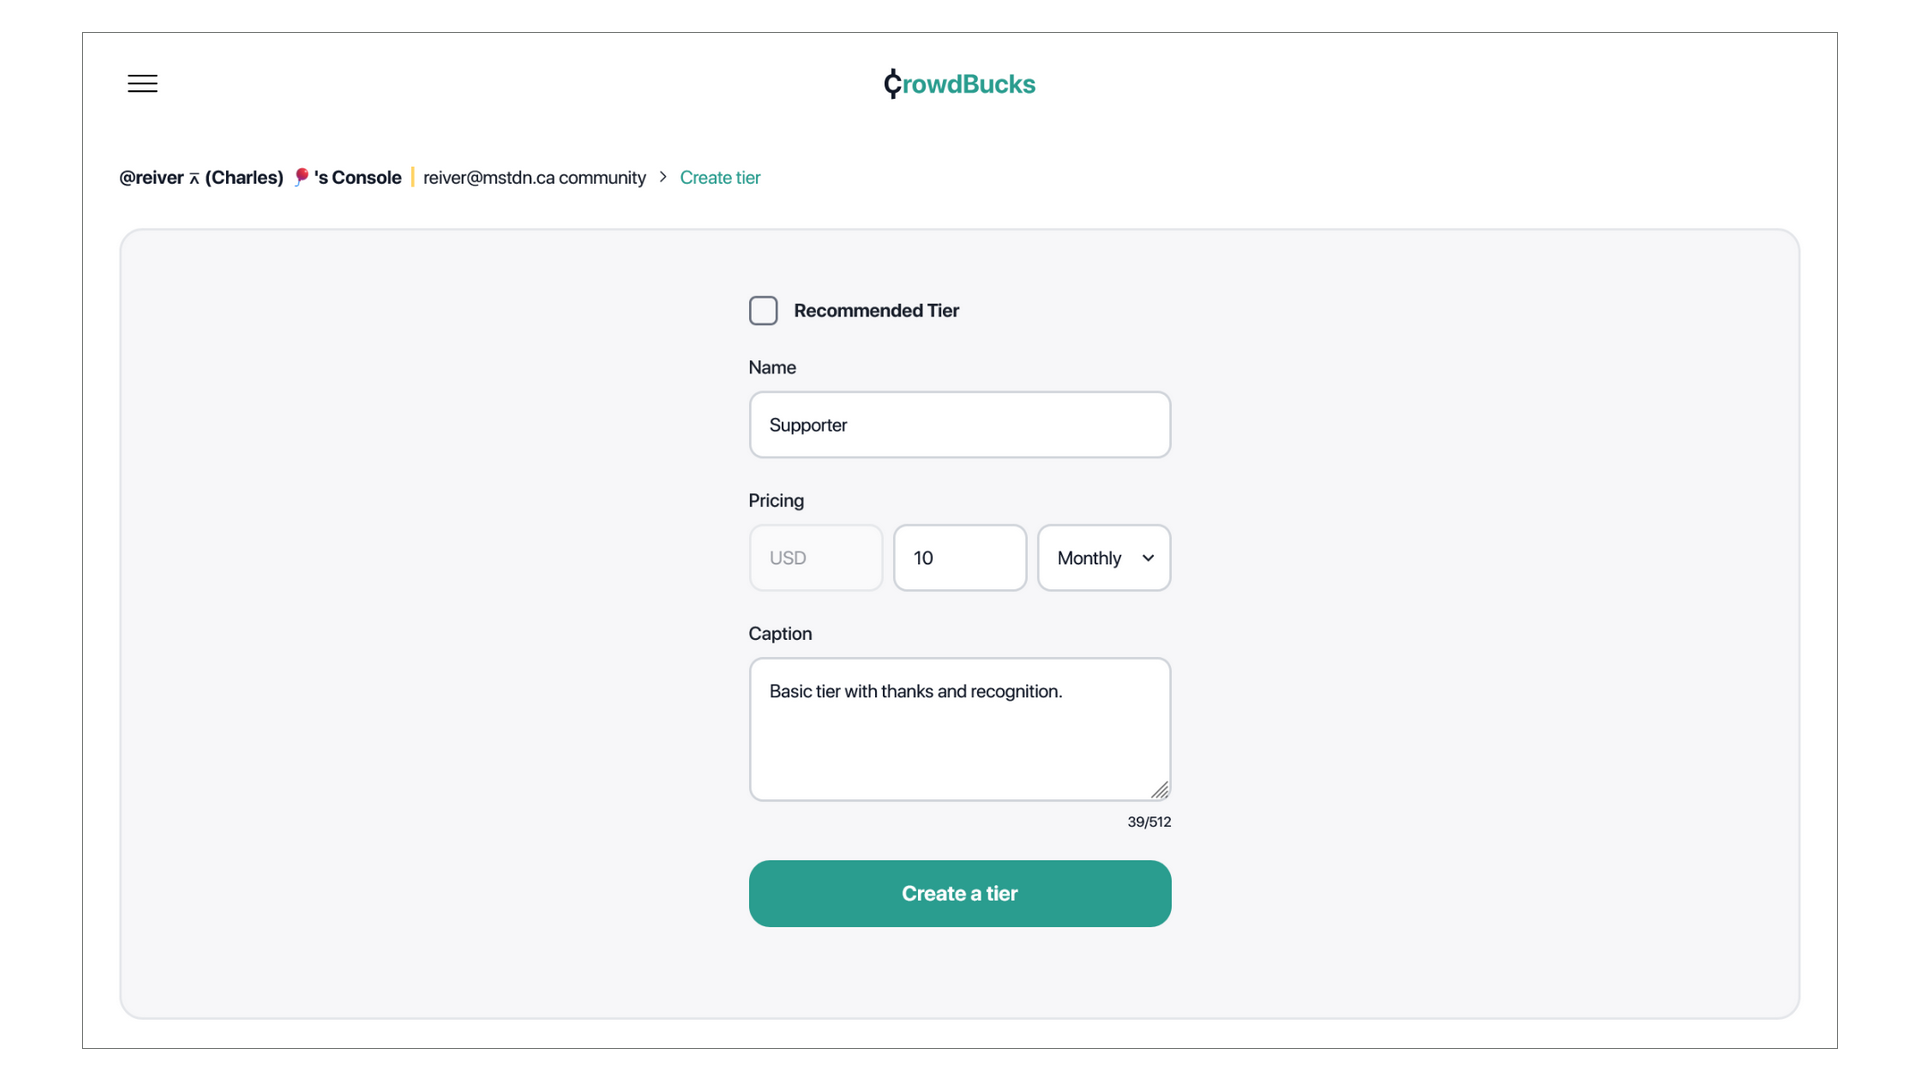1920x1080 pixels.
Task: Click the Pricing field label
Action: click(776, 501)
